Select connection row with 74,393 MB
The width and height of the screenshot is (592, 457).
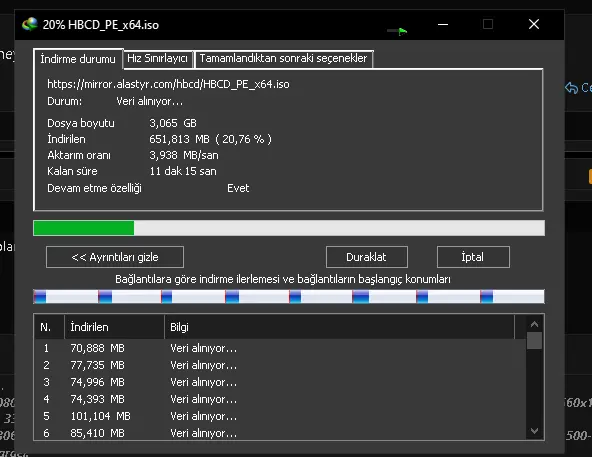(x=280, y=399)
